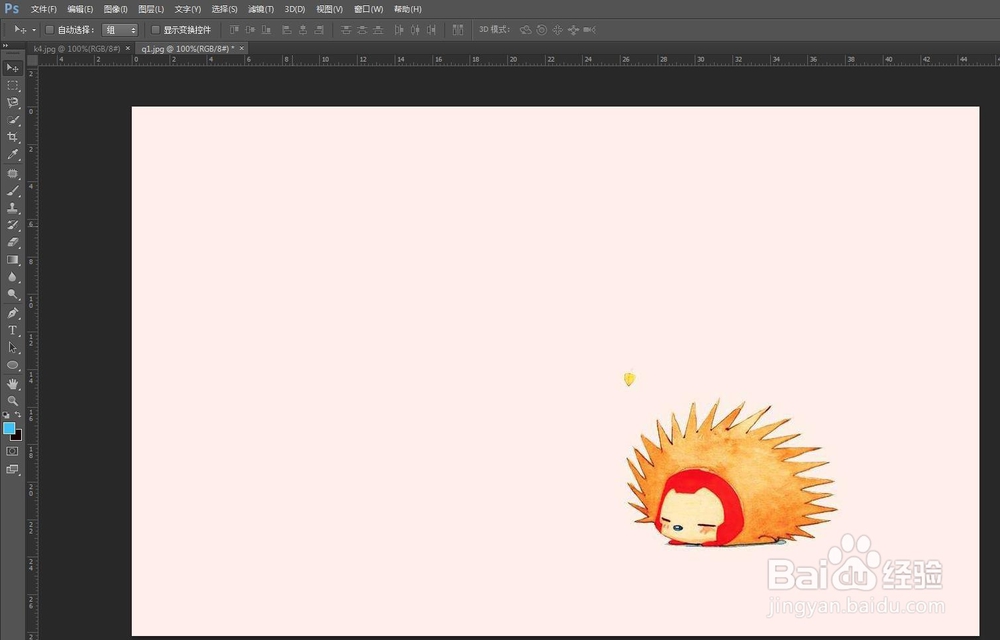
Task: Select the Horizontal Type tool
Action: coord(12,330)
